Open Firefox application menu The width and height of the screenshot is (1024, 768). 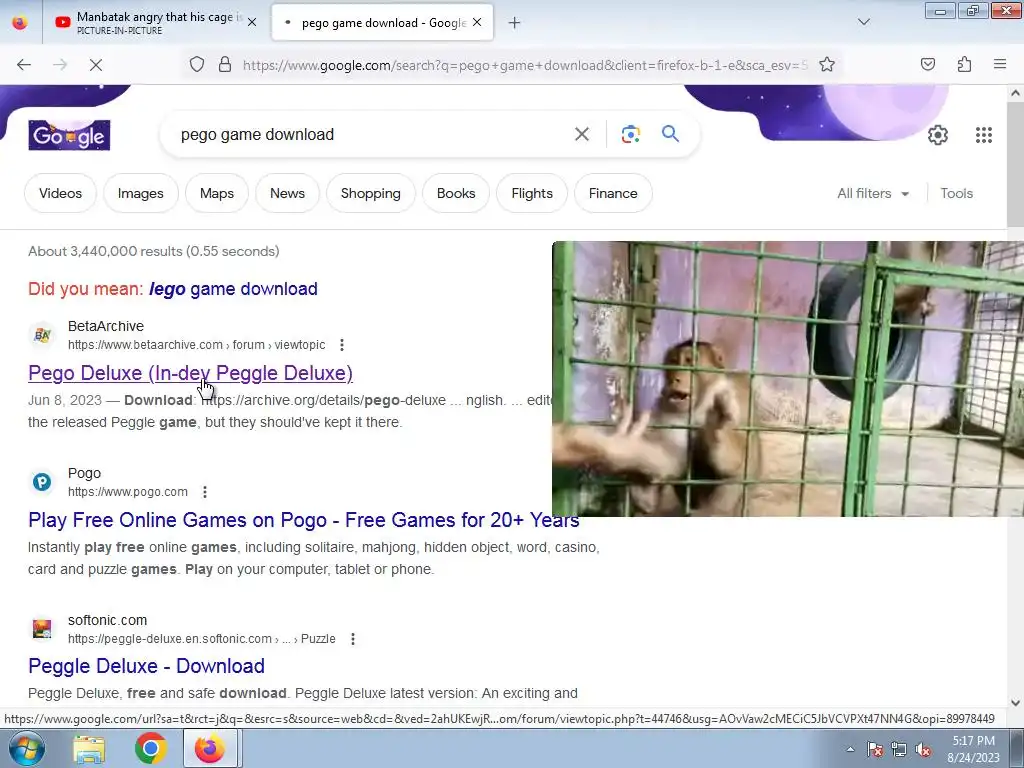point(1000,64)
